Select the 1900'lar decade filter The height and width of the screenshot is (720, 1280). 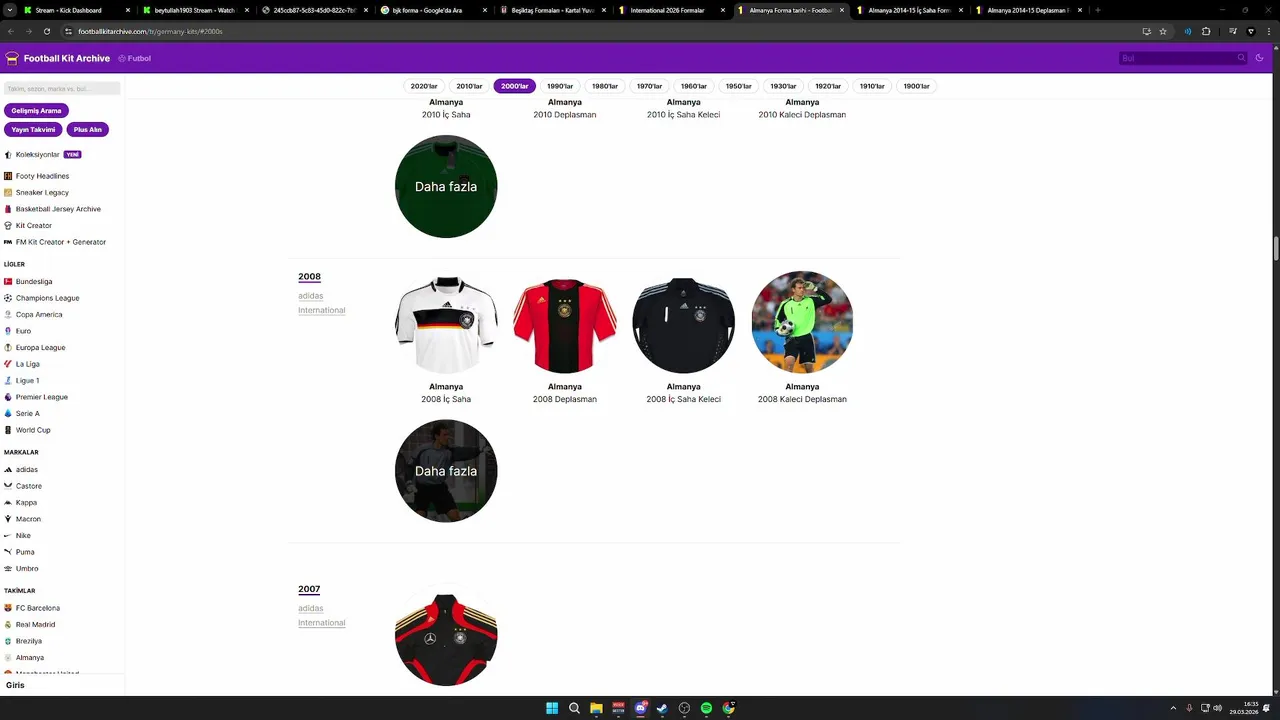click(x=917, y=86)
